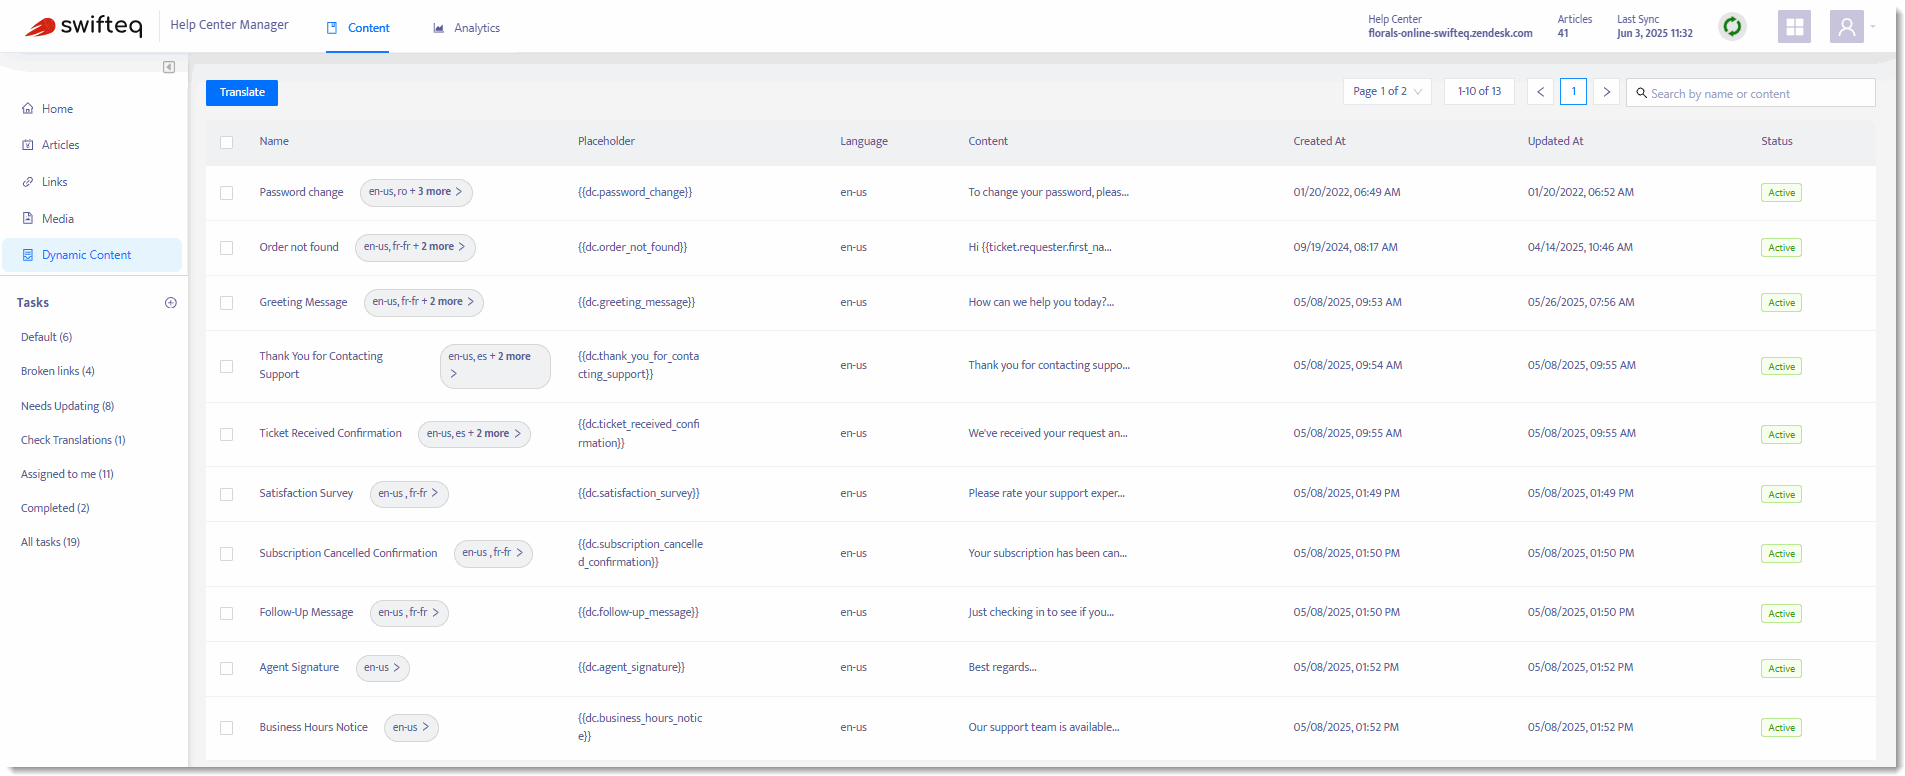
Task: Go to previous page arrow
Action: 1540,92
